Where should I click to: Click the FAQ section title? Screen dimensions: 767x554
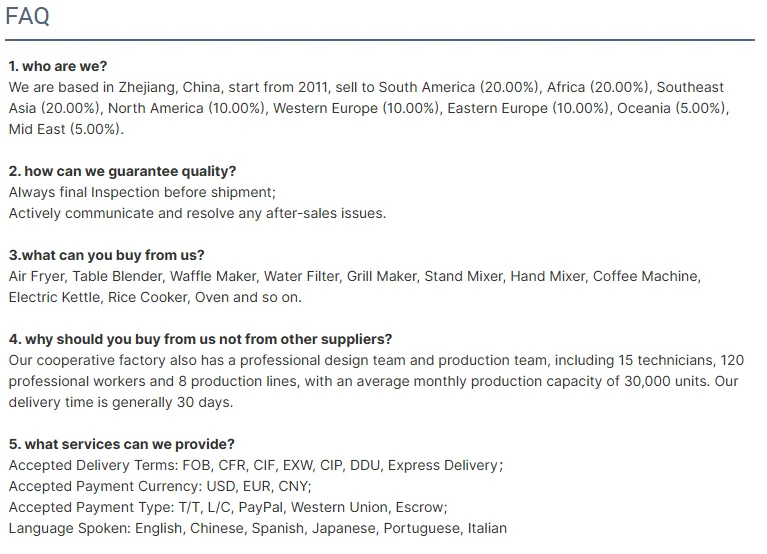[x=27, y=17]
